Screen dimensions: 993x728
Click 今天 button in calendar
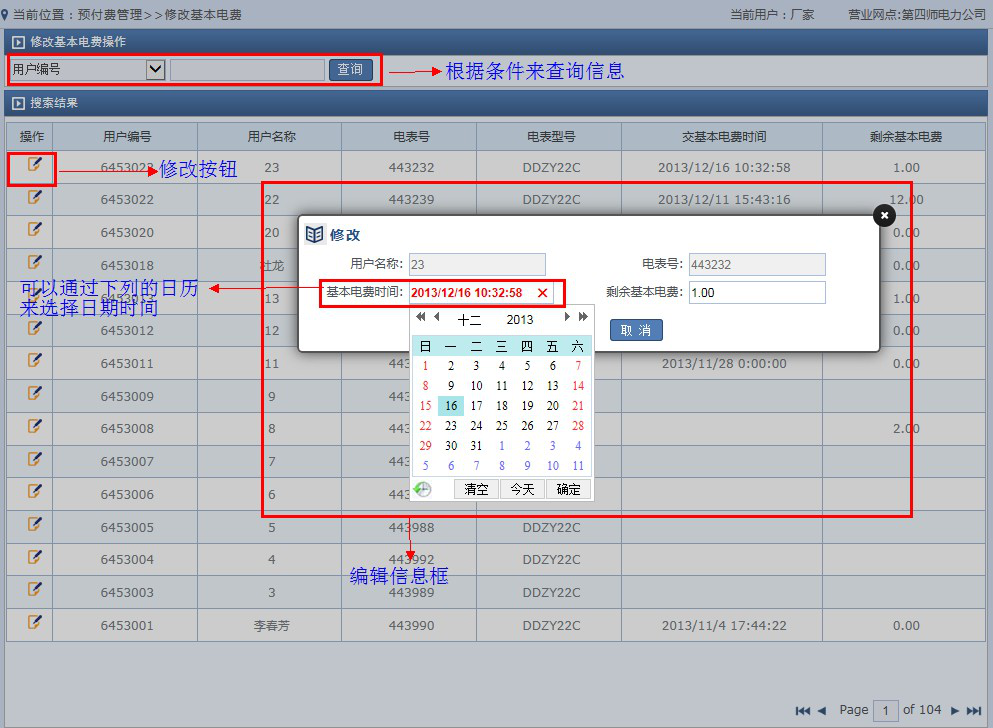click(x=522, y=489)
